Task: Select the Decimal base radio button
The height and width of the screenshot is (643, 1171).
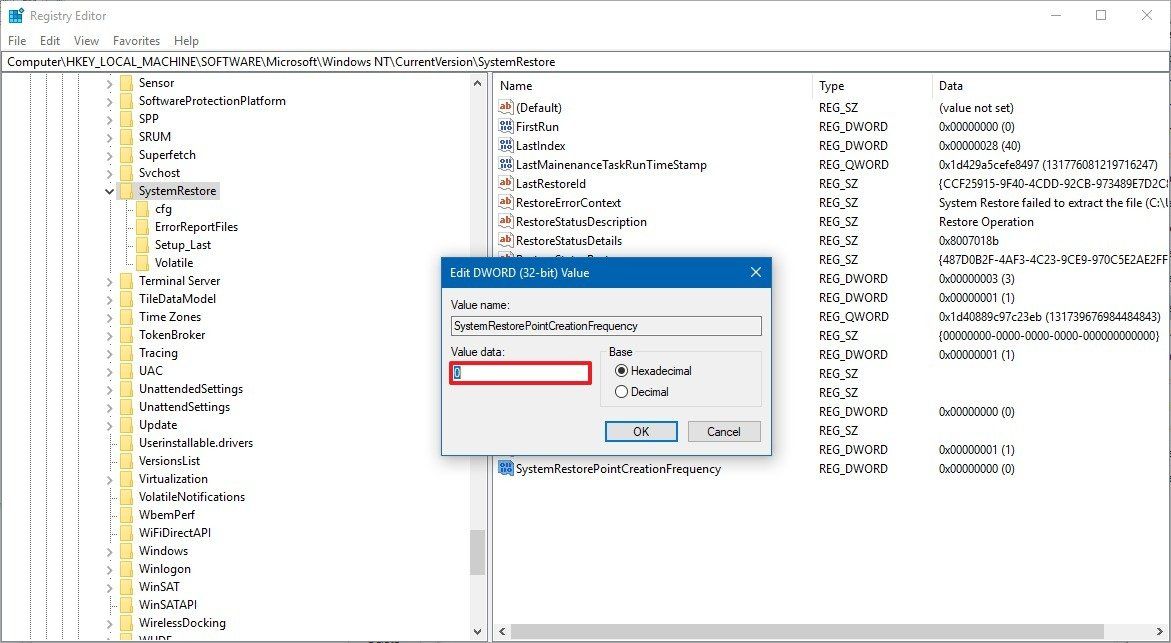Action: (623, 392)
